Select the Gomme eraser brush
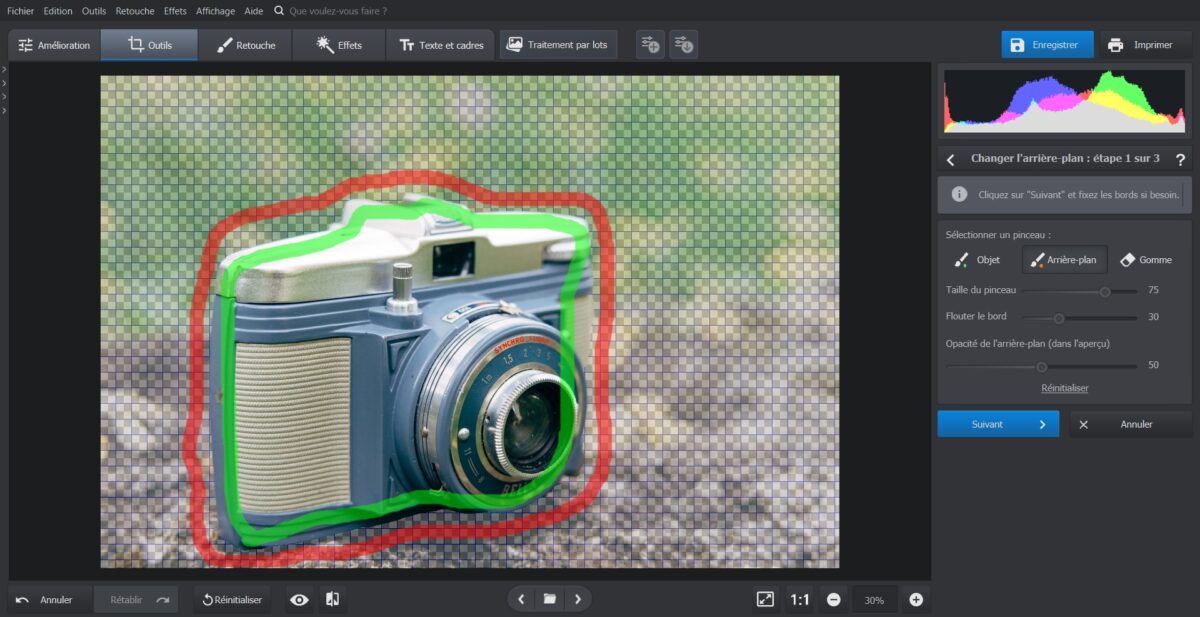Image resolution: width=1200 pixels, height=617 pixels. click(x=1145, y=260)
